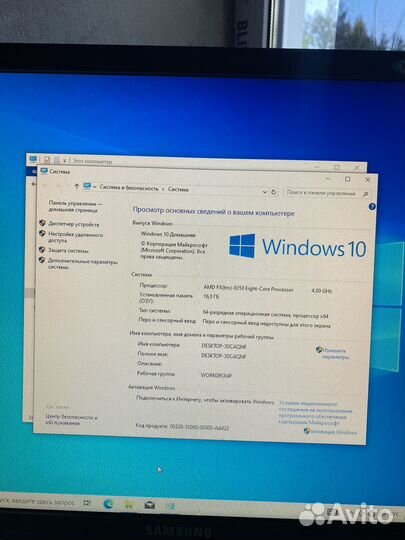The image size is (405, 540).
Task: Click processor value "AMD FX(tm)-8350 Eight-Core Processor"
Action: [248, 289]
